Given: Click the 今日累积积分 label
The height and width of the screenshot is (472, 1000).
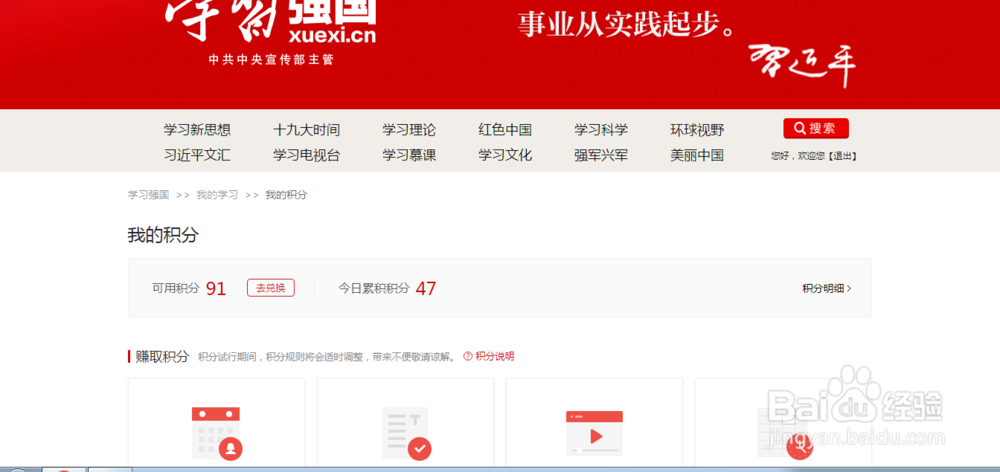Looking at the screenshot, I should [x=374, y=288].
